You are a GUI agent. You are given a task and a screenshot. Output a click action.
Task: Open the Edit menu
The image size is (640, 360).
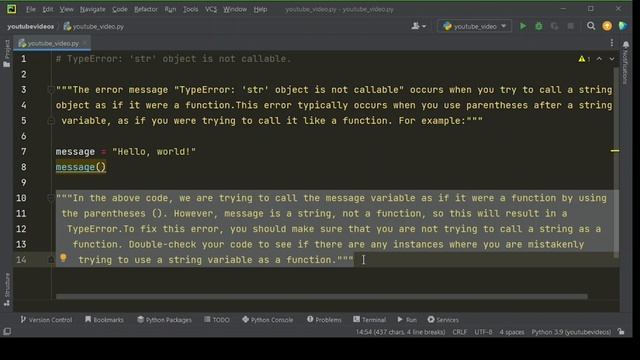click(x=48, y=9)
